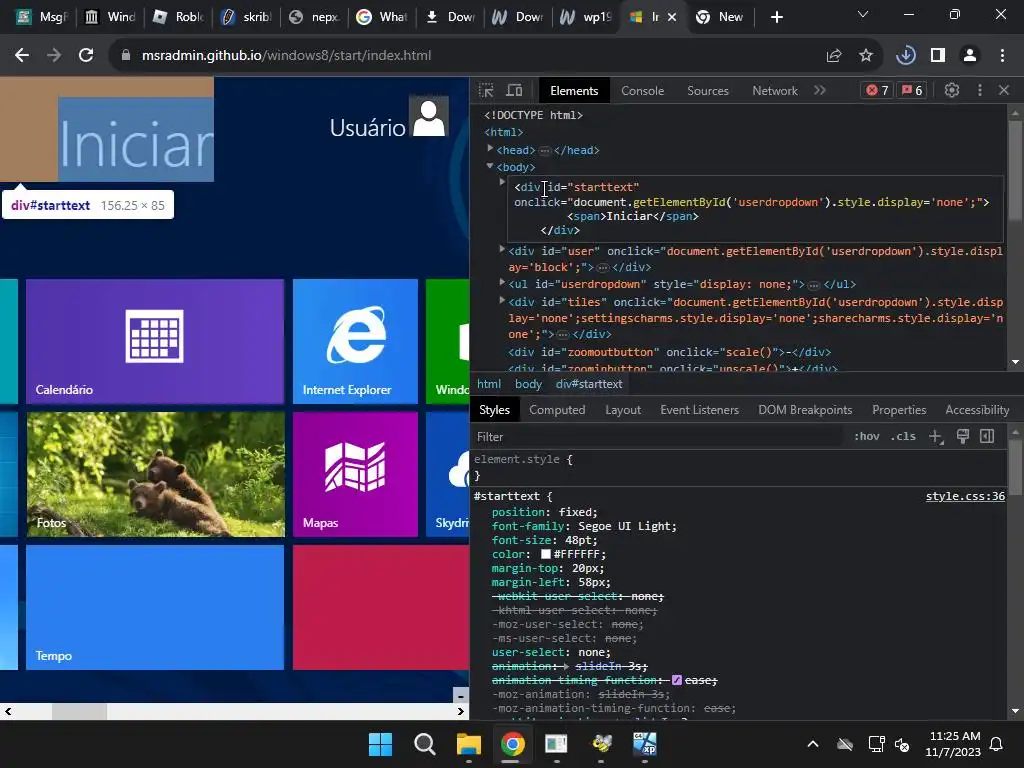
Task: Select div#starttext in the breadcrumb bar
Action: [589, 384]
